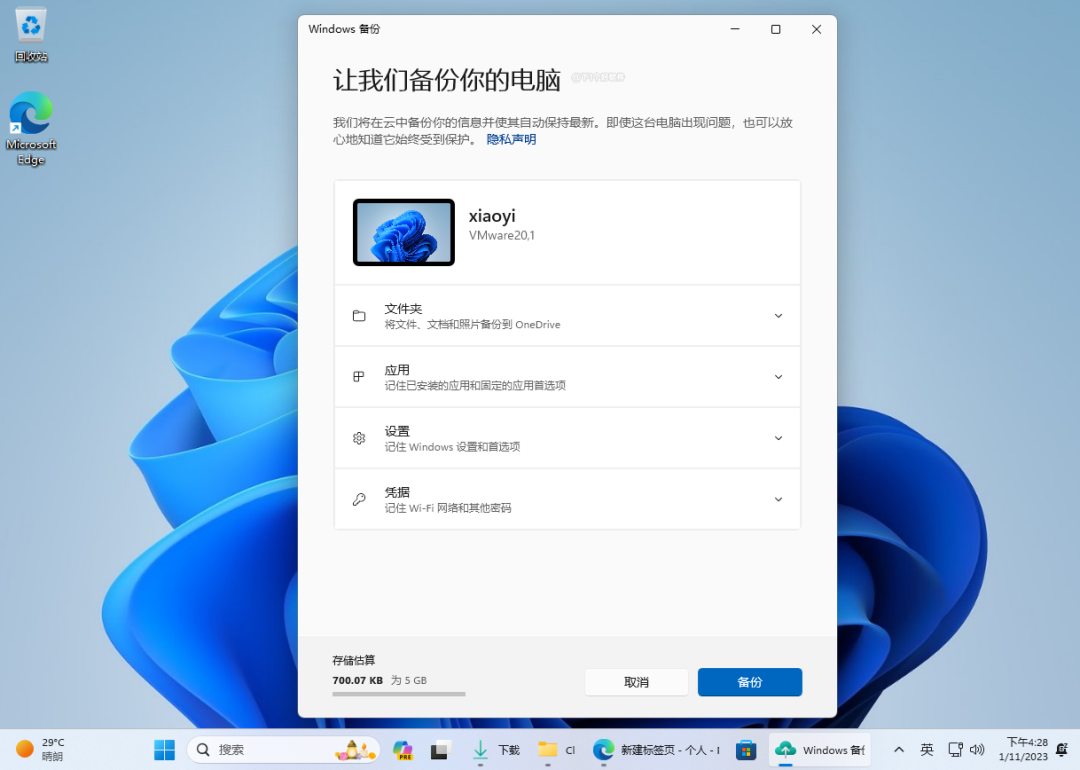Image resolution: width=1080 pixels, height=770 pixels.
Task: Switch input language 英 indicator
Action: coord(927,749)
